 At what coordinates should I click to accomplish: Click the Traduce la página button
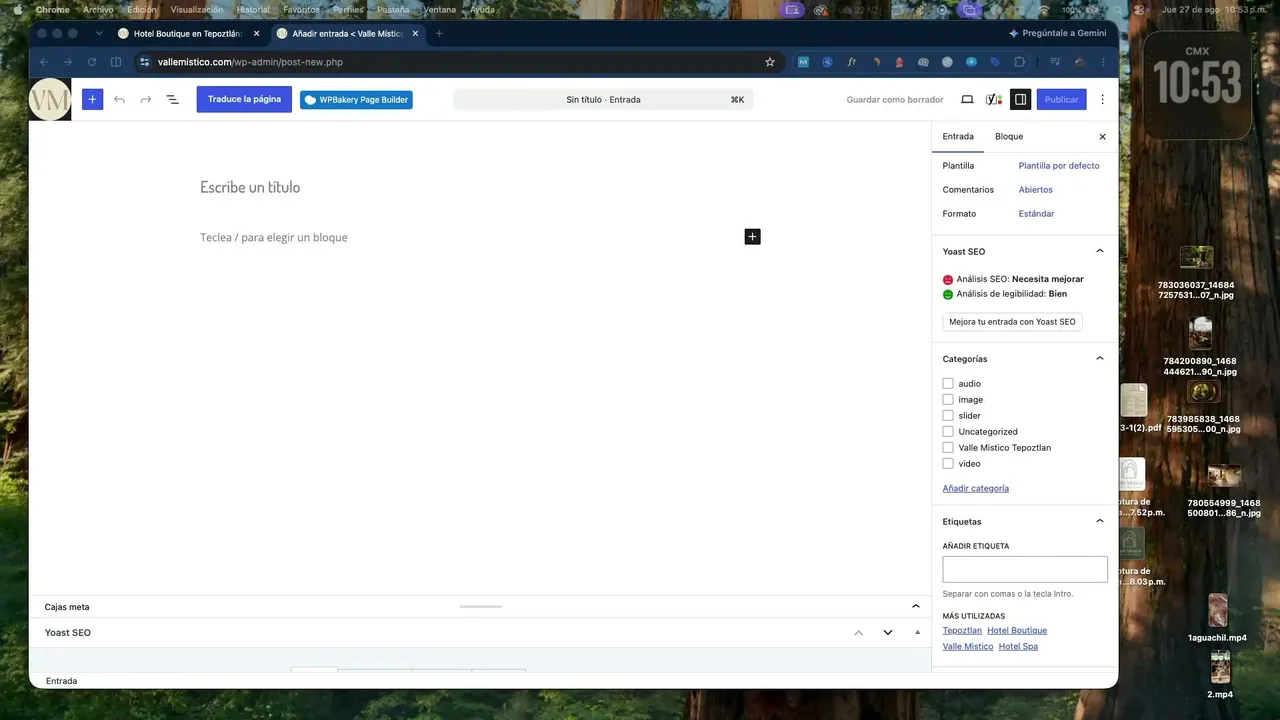click(x=244, y=99)
